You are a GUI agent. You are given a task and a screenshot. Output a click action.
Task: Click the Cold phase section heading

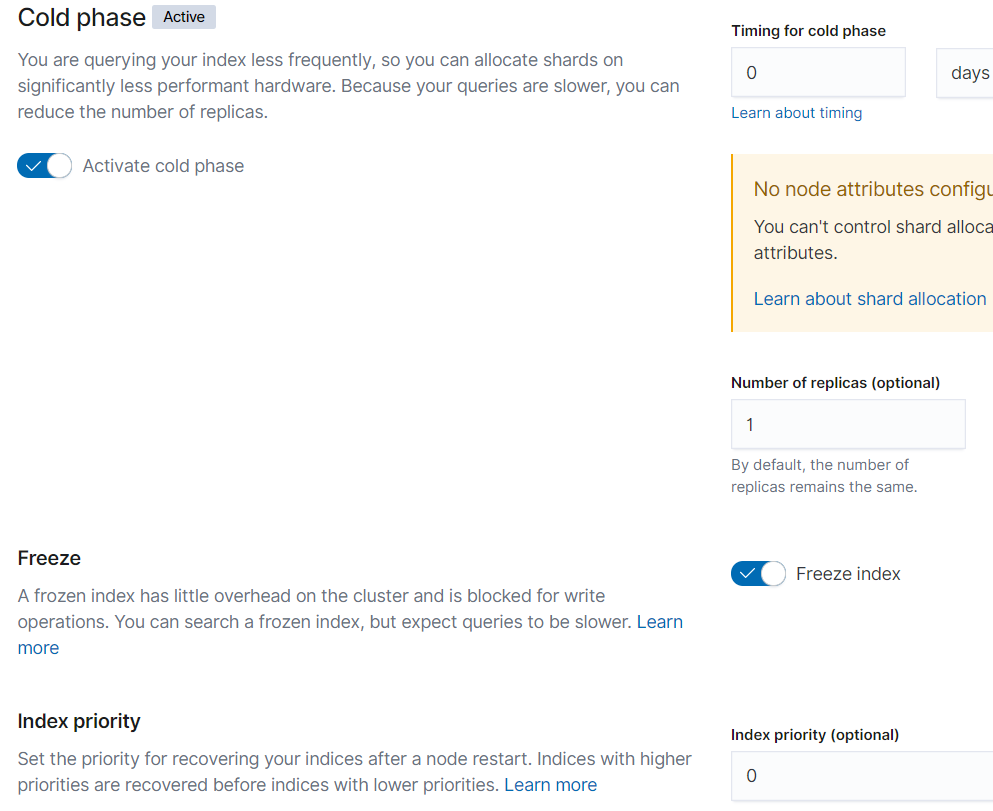[x=82, y=17]
